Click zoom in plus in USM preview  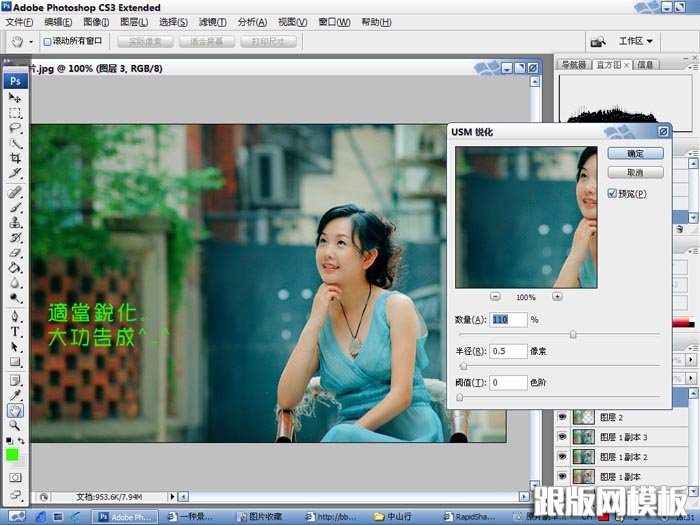click(557, 296)
